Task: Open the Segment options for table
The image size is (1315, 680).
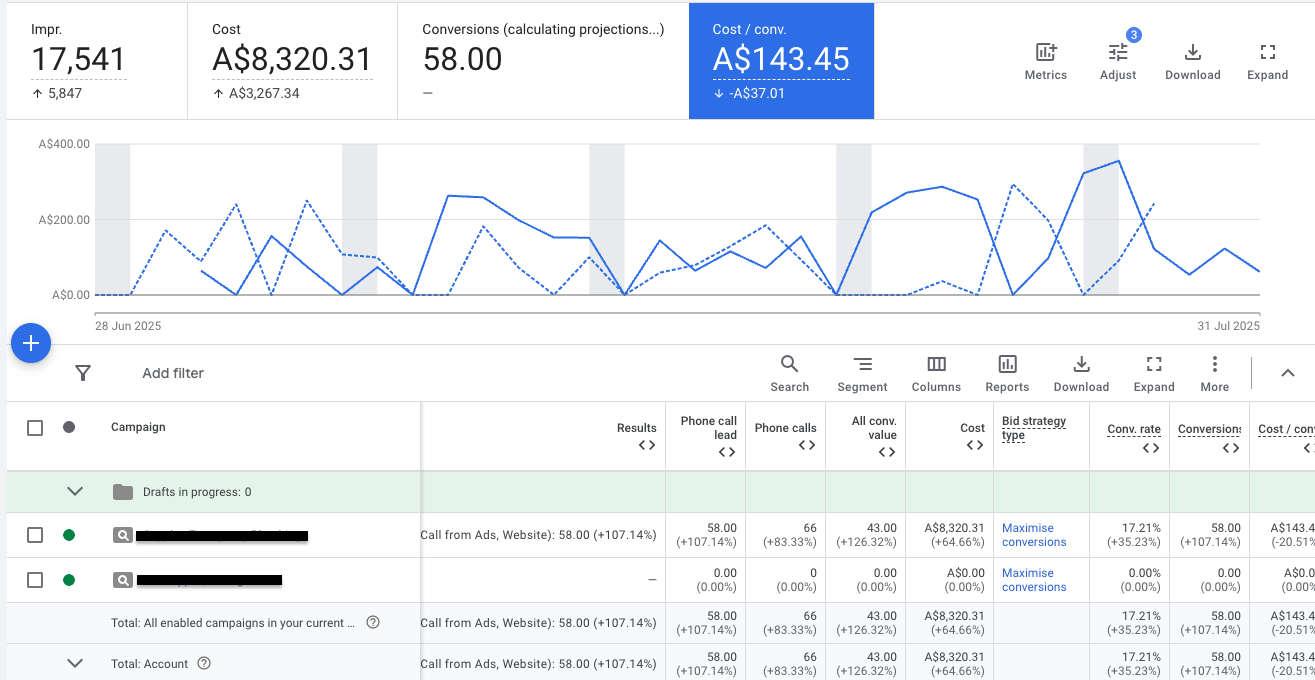Action: point(862,373)
